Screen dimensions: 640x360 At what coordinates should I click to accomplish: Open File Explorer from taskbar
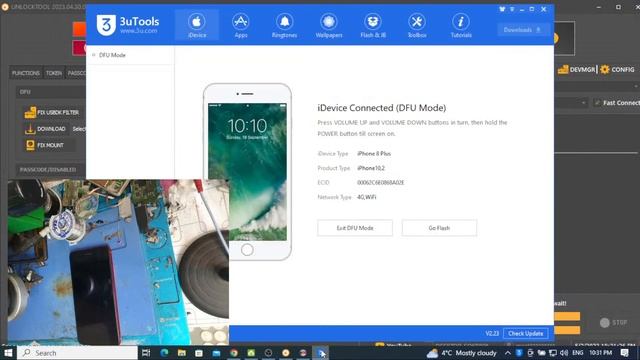pyautogui.click(x=182, y=353)
